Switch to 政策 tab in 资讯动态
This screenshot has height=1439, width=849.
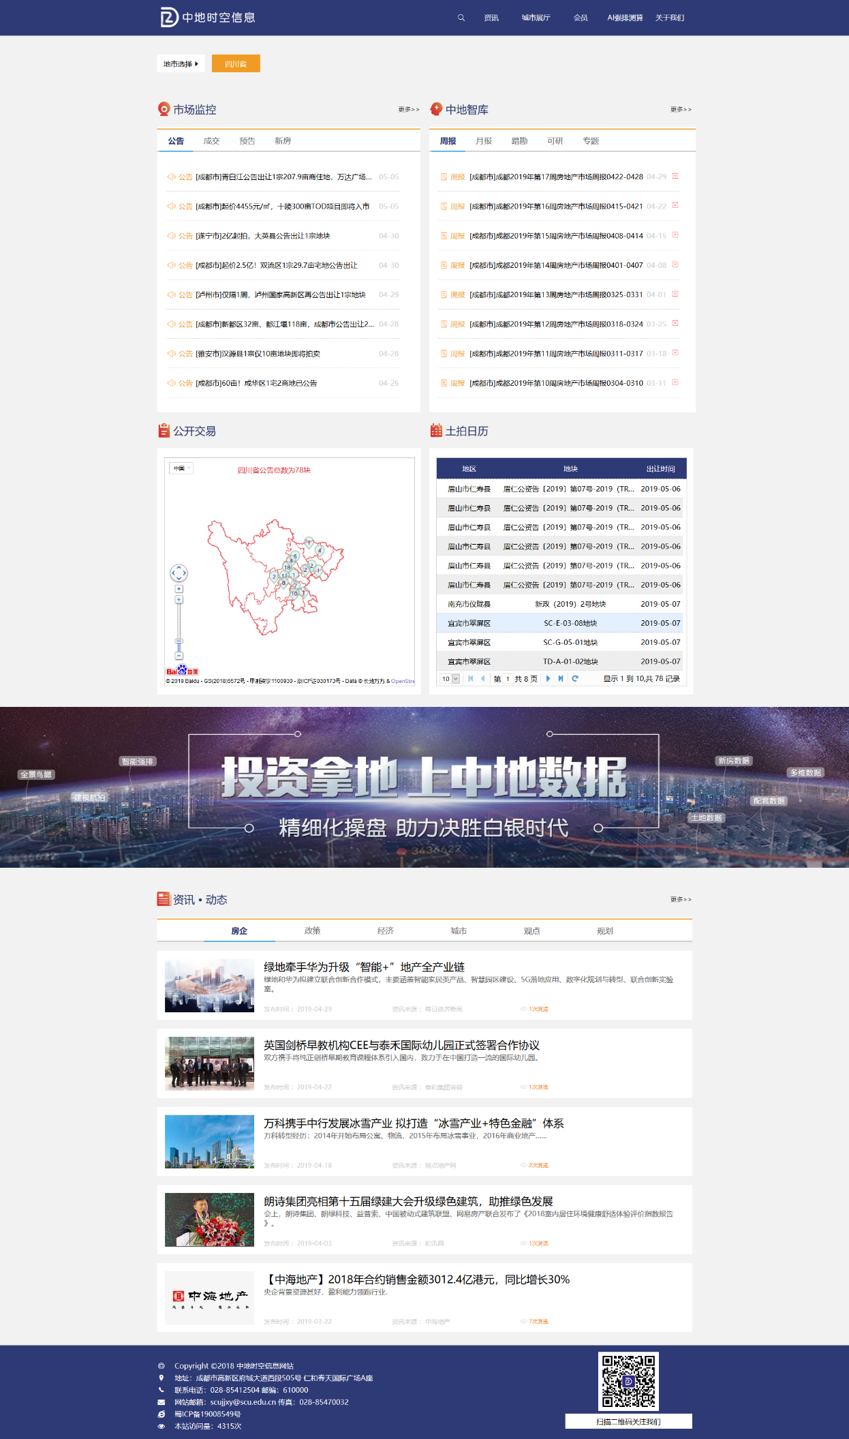(312, 931)
